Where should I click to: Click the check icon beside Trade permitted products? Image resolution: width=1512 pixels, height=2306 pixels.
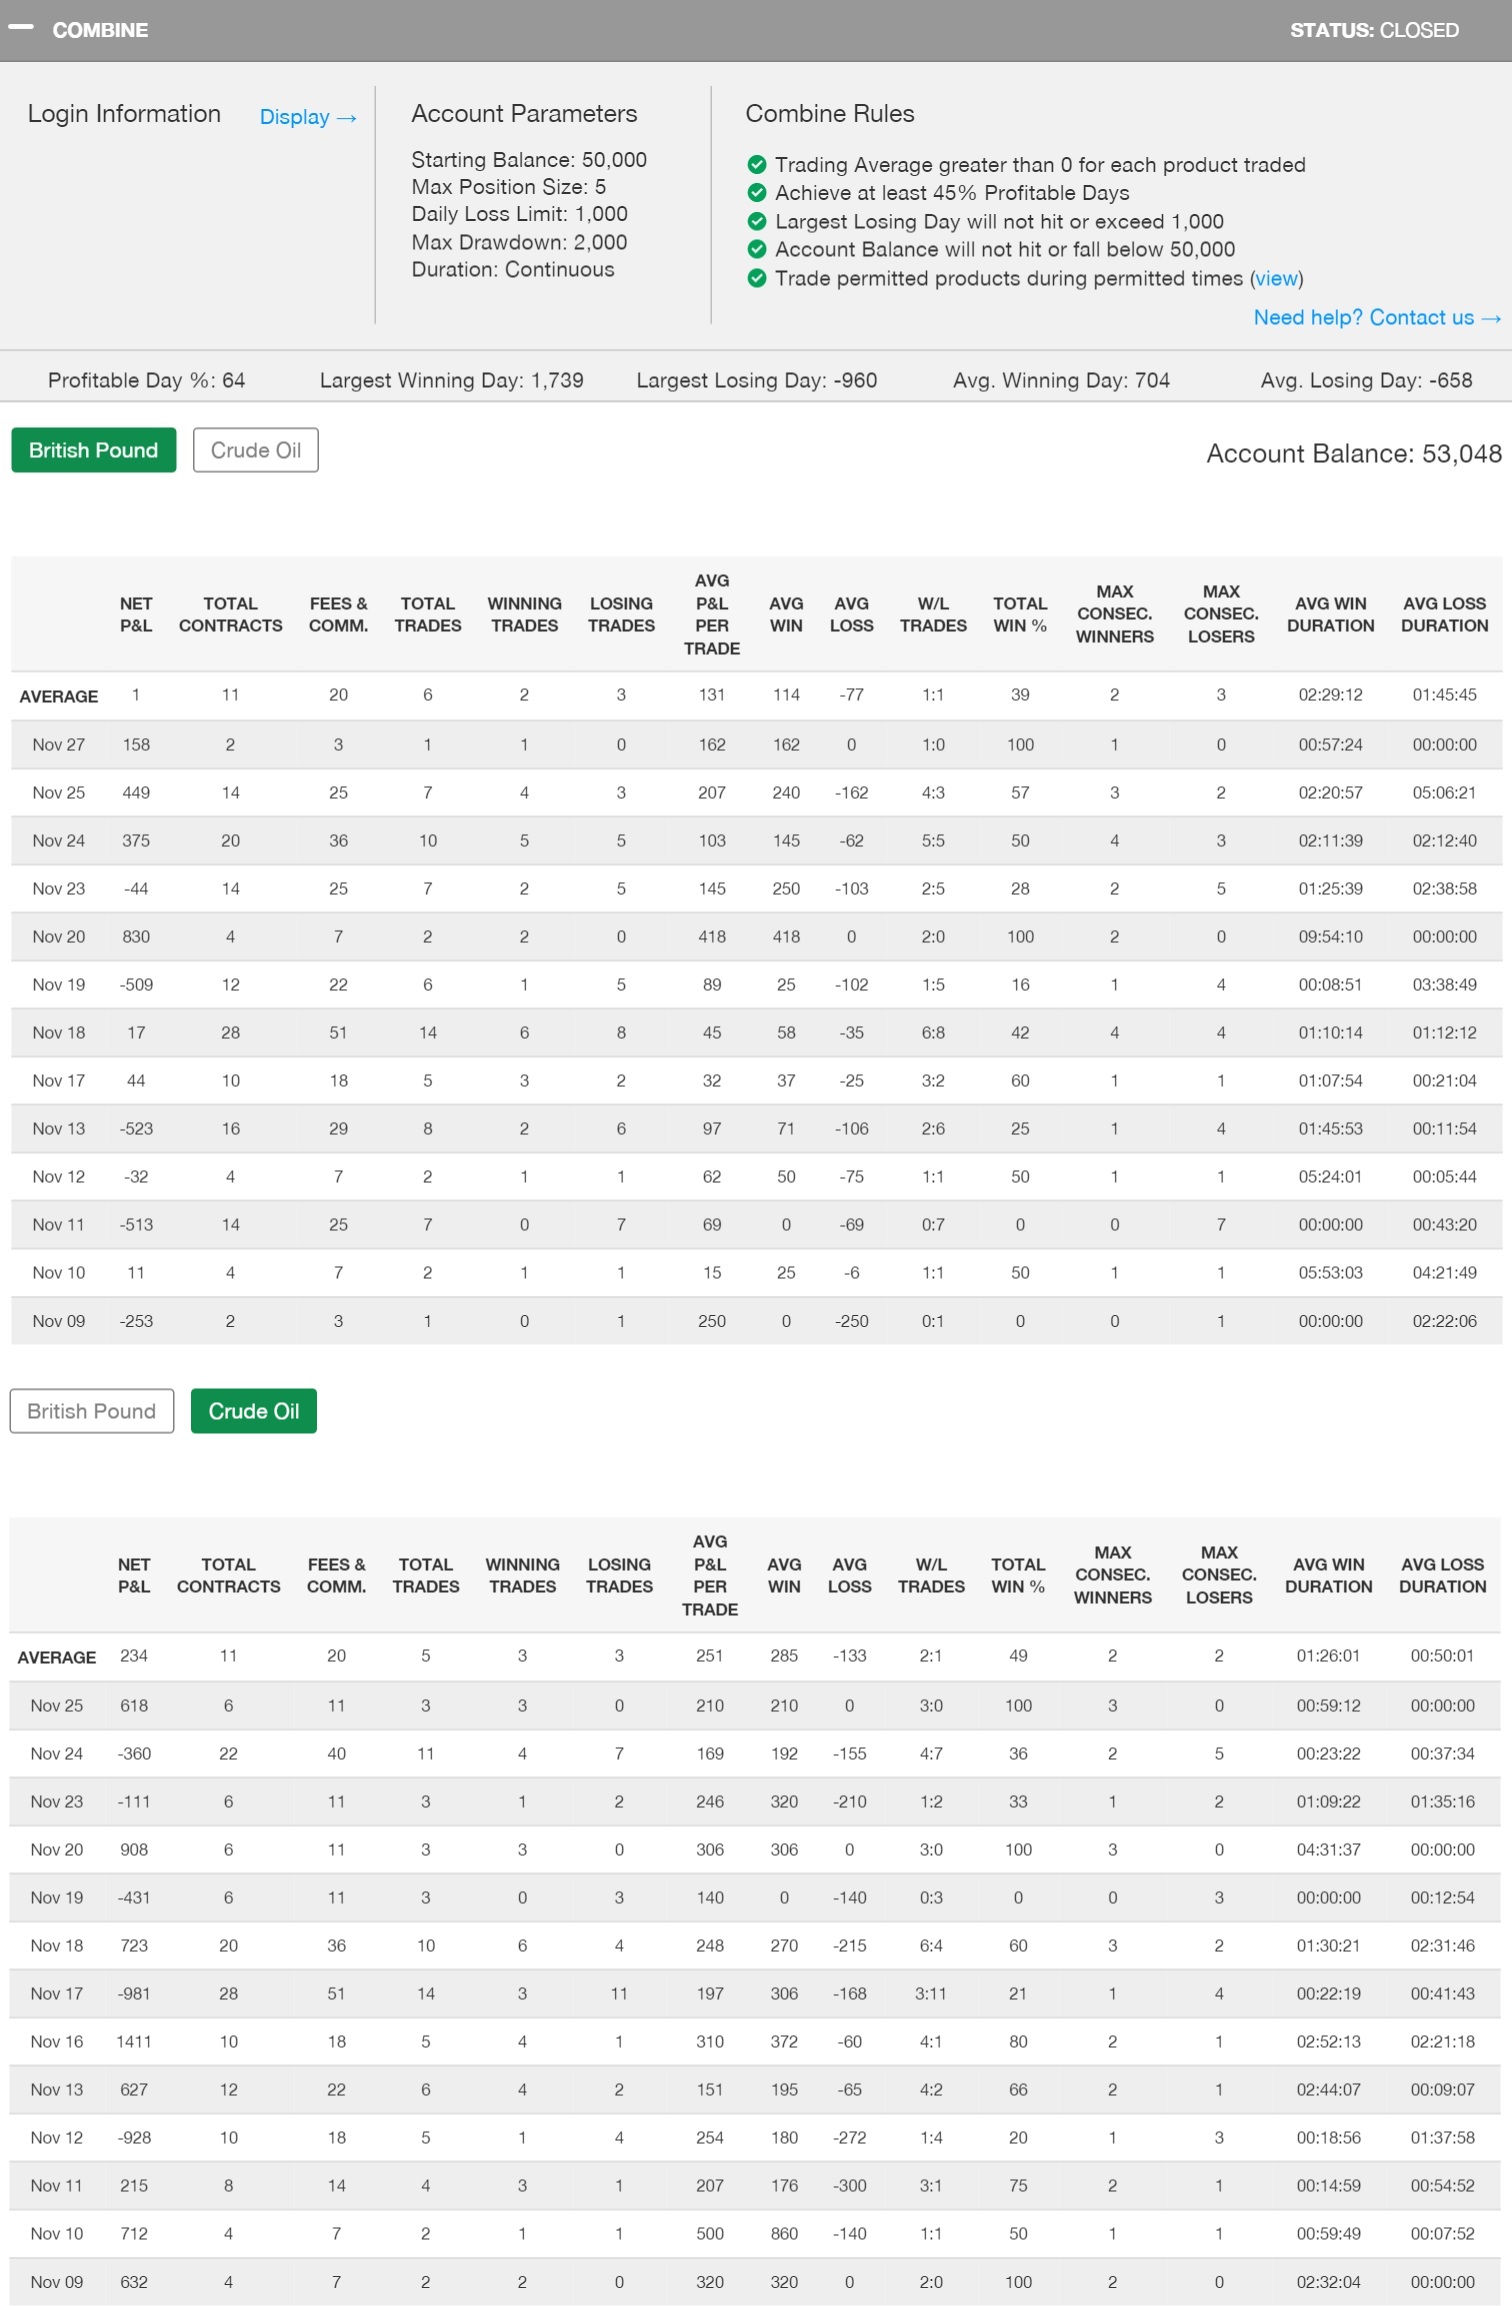click(757, 278)
